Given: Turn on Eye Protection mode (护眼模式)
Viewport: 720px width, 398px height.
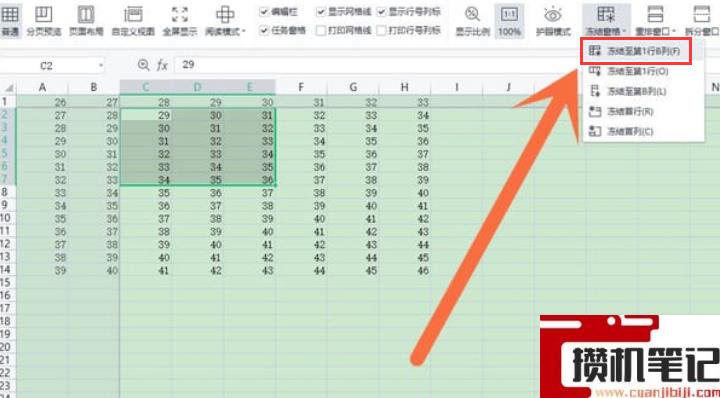Looking at the screenshot, I should click(x=553, y=20).
